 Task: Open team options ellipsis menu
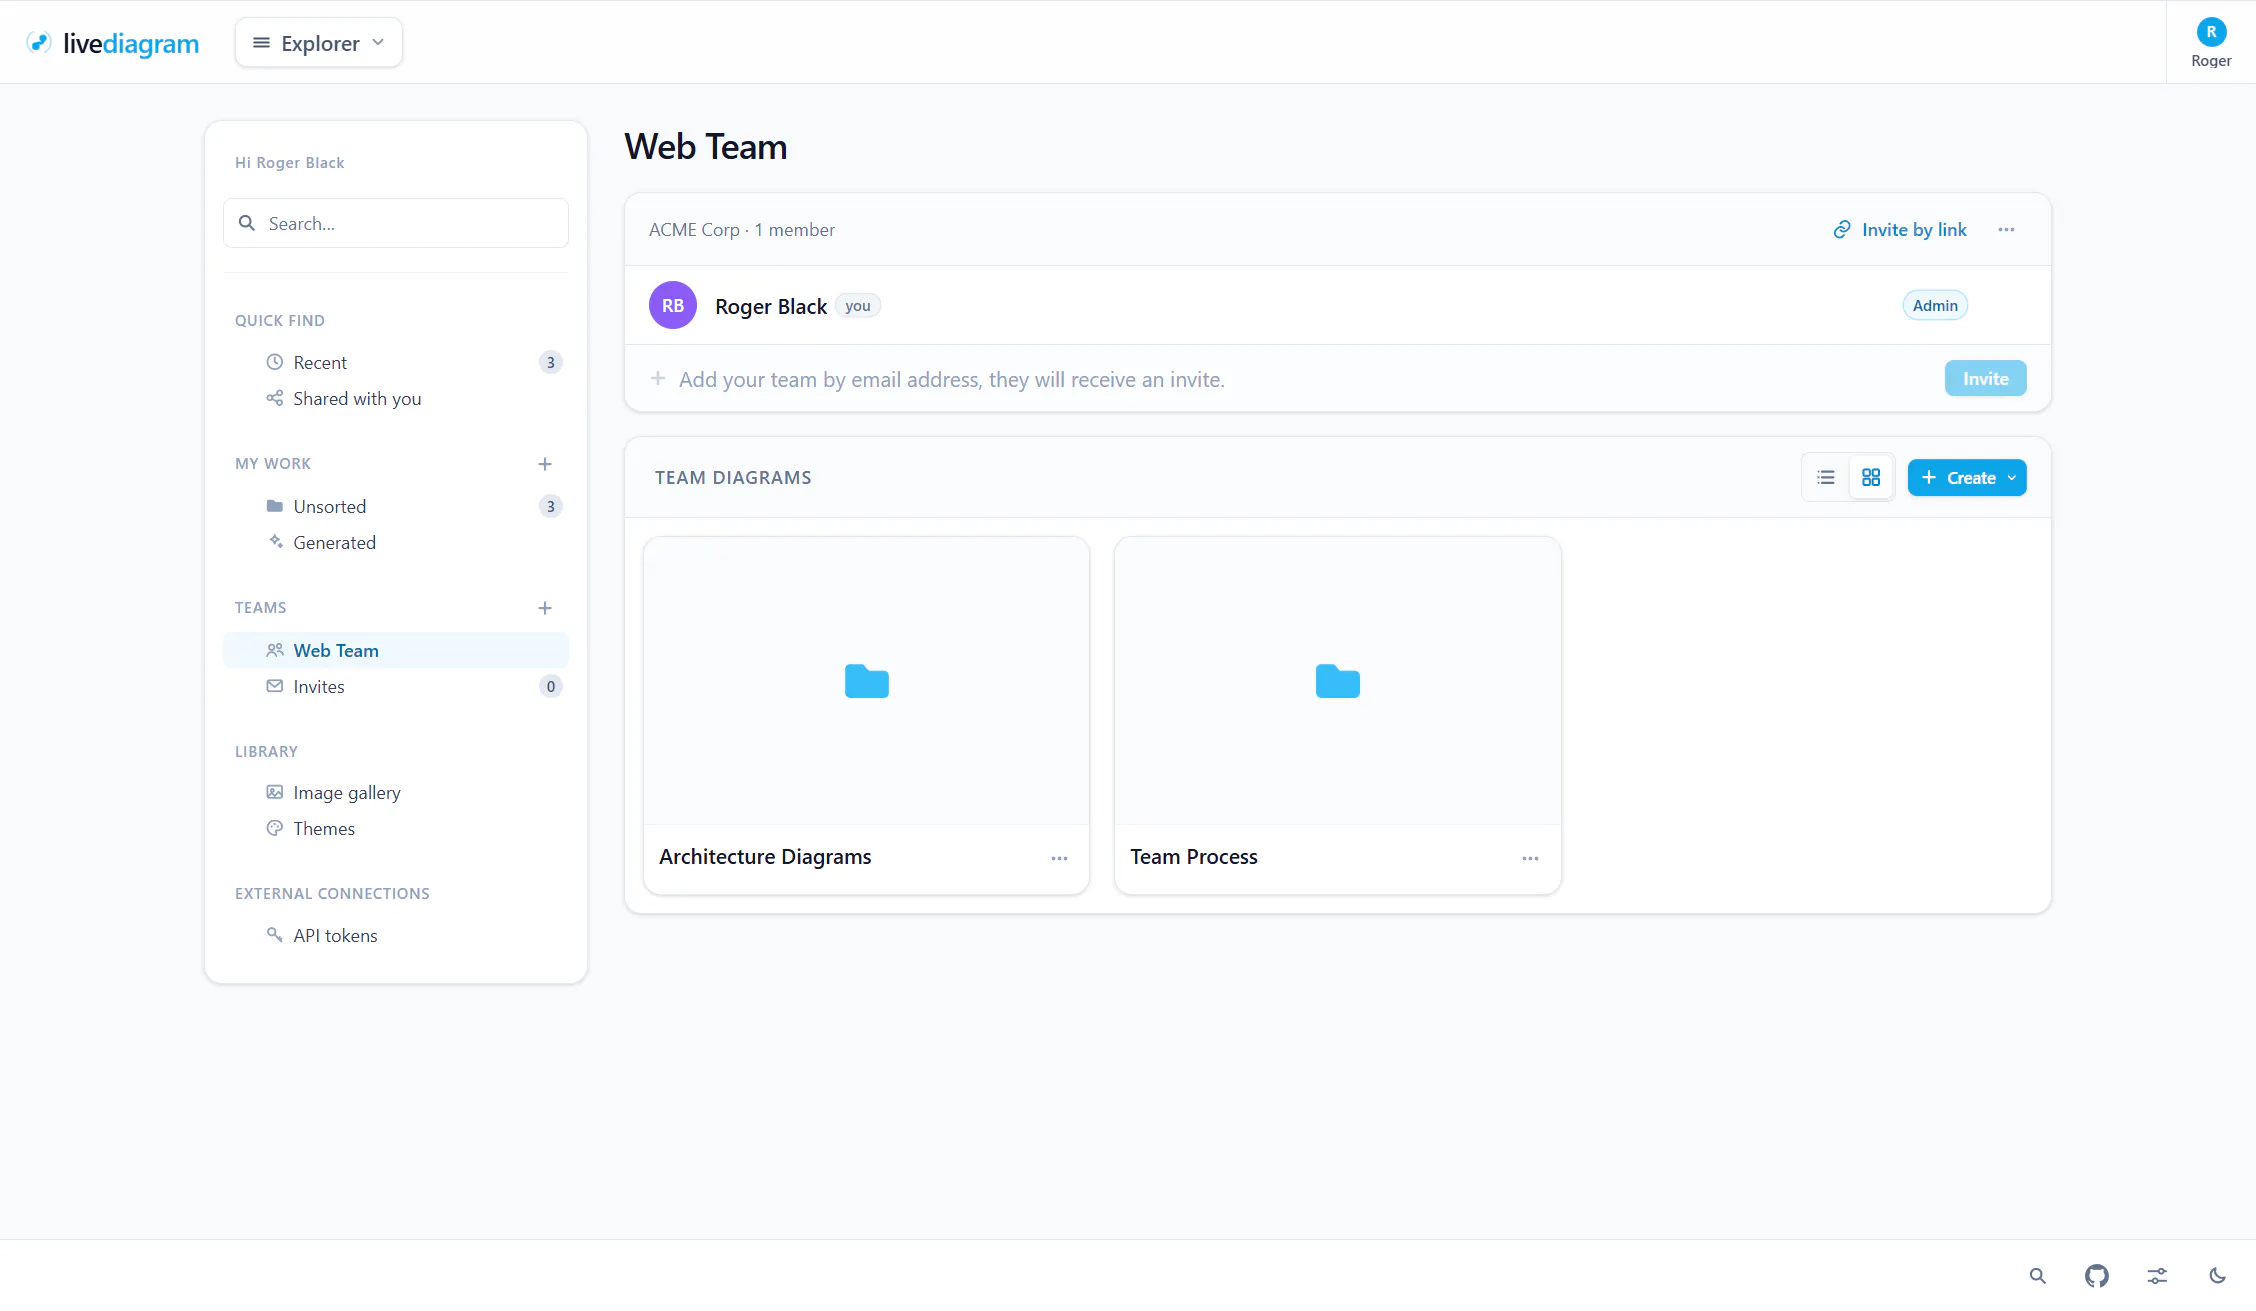pyautogui.click(x=2006, y=230)
